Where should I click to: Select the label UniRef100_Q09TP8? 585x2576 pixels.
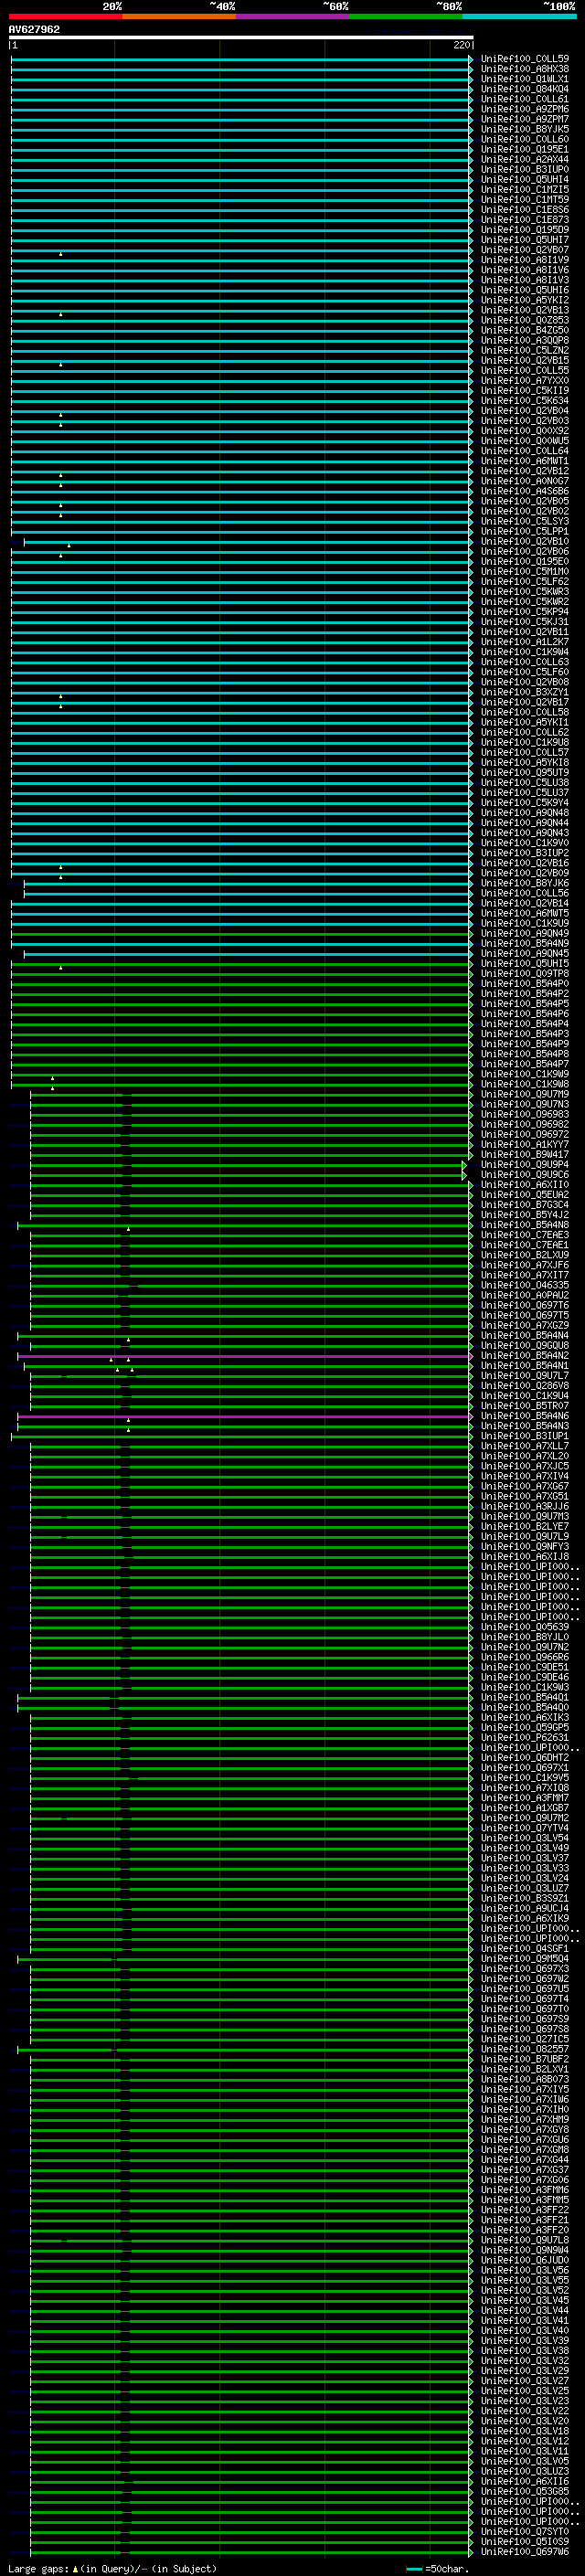tap(525, 974)
